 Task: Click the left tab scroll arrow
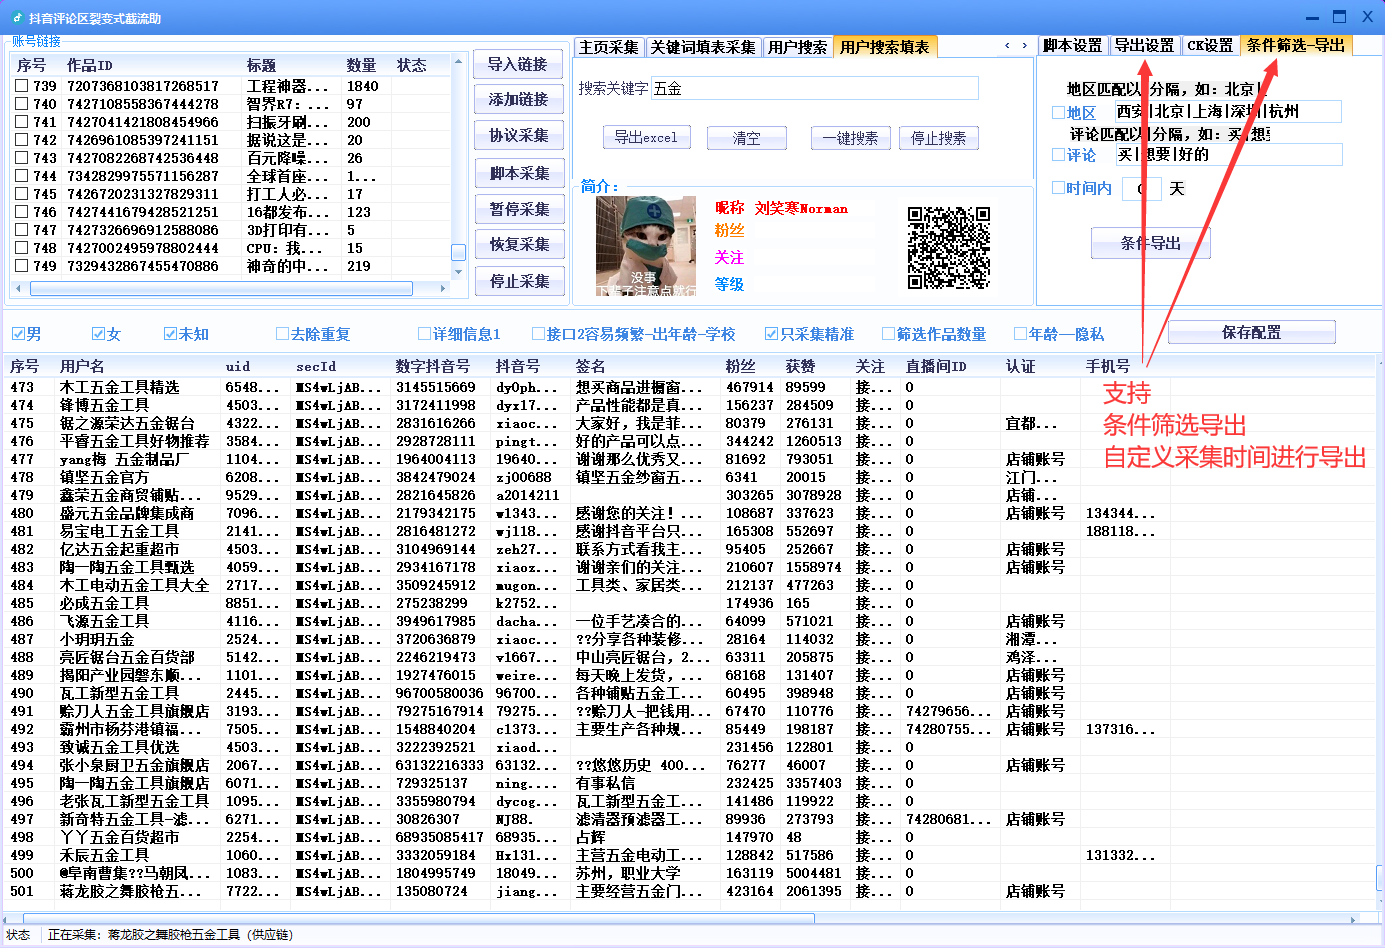(1009, 45)
